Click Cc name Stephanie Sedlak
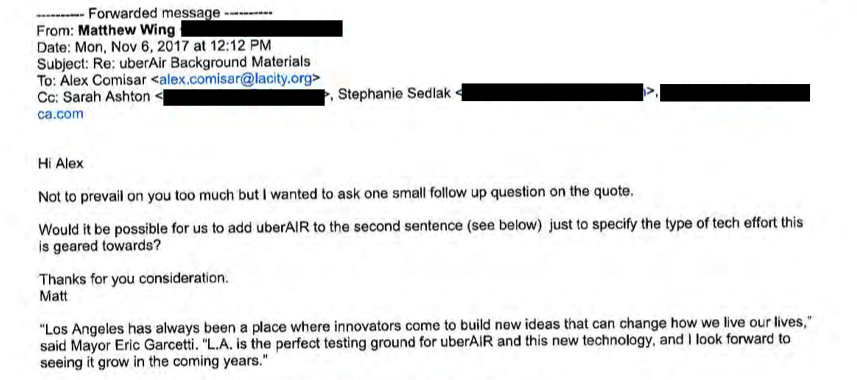 click(x=395, y=95)
